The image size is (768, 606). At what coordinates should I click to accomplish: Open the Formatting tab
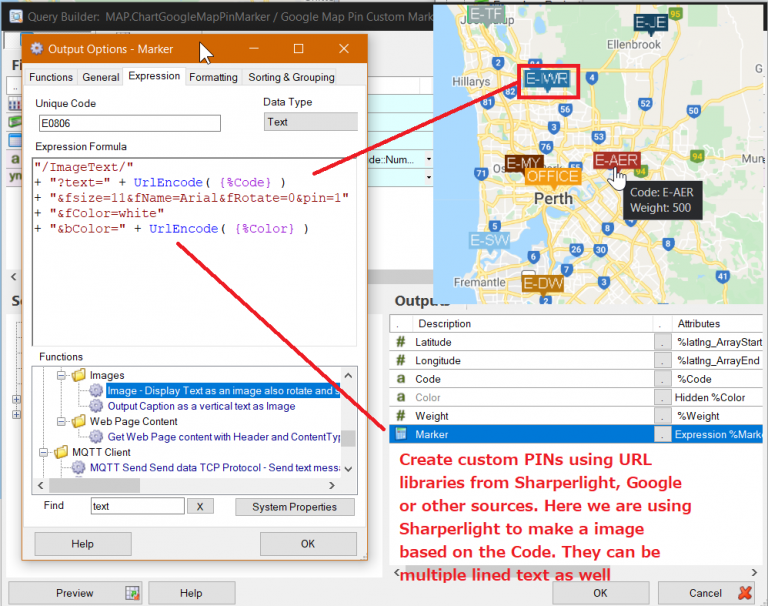[213, 77]
